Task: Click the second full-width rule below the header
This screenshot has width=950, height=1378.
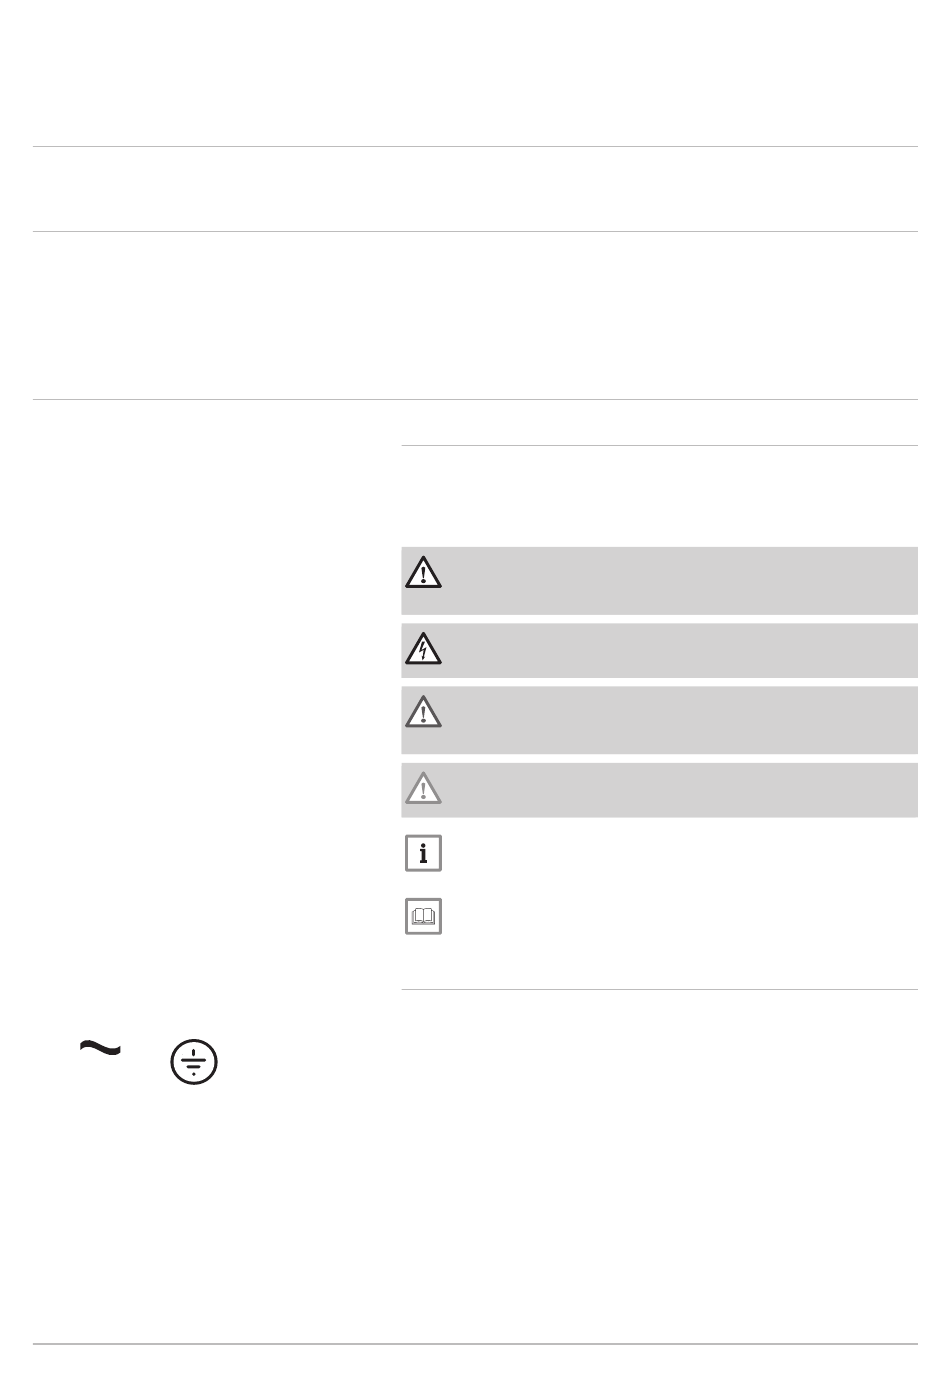Action: point(475,232)
